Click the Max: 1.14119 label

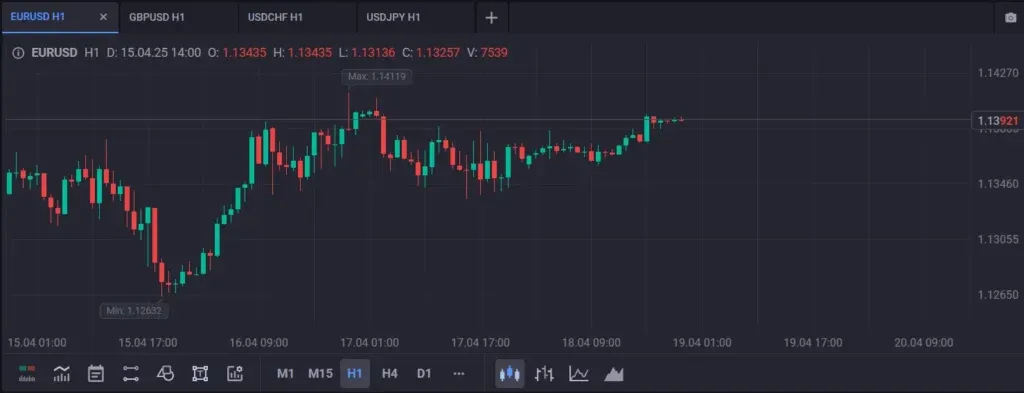tap(377, 76)
